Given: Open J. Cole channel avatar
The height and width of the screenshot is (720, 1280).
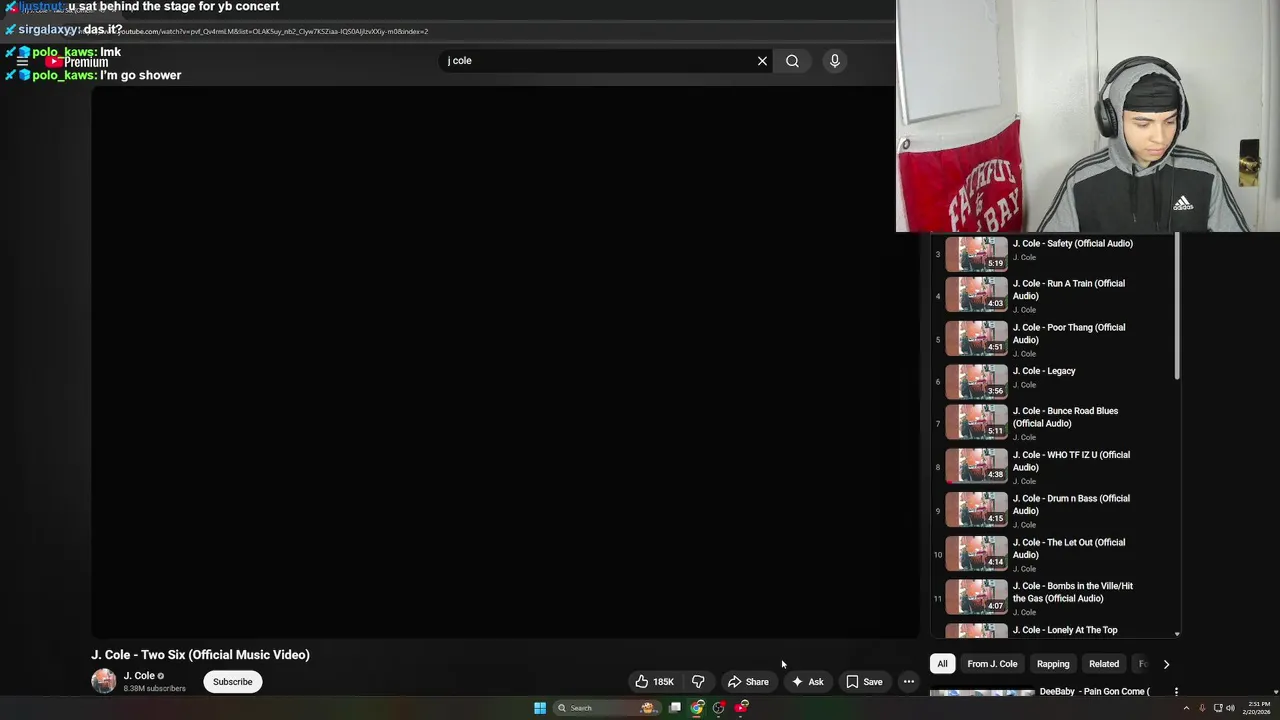Looking at the screenshot, I should click(103, 681).
